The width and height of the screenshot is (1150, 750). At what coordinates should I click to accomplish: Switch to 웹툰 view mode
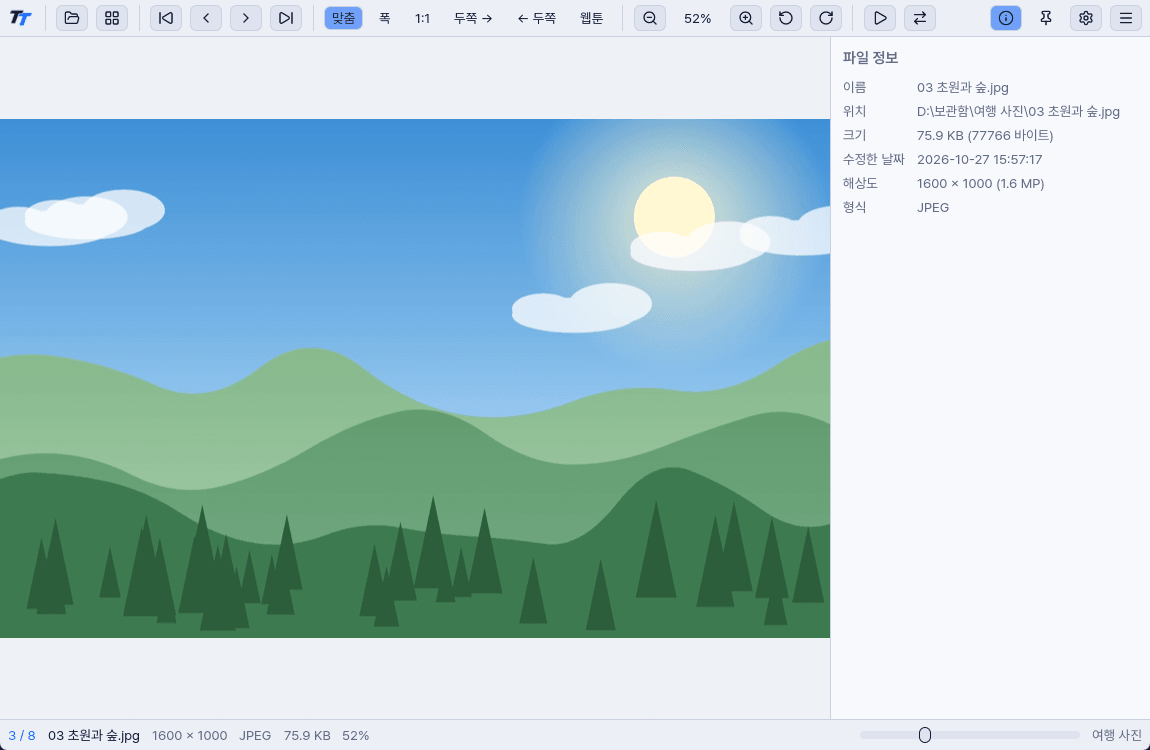point(591,18)
